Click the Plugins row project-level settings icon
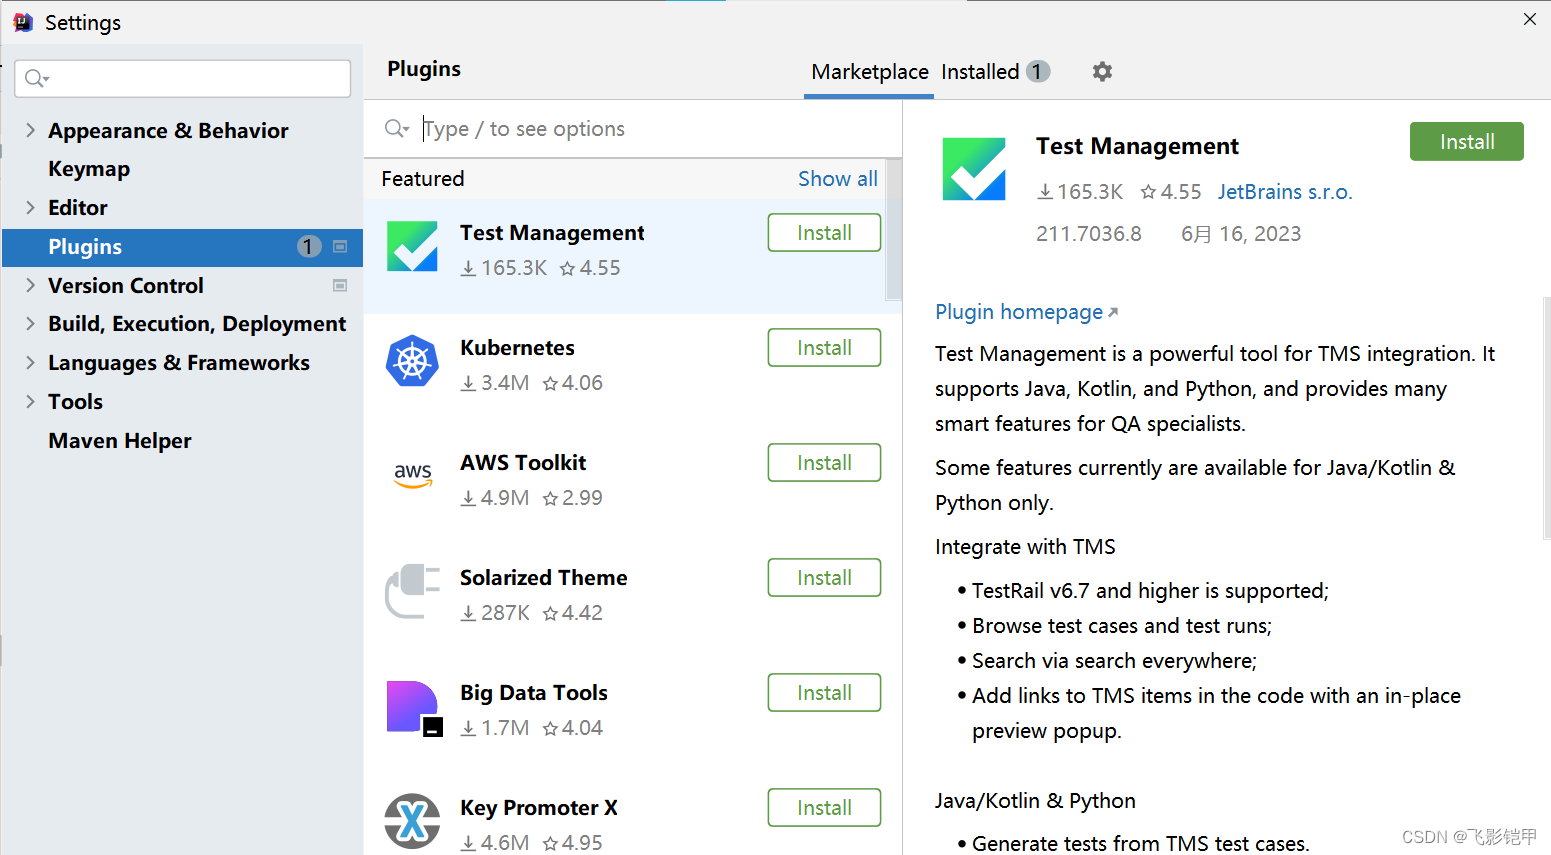The height and width of the screenshot is (855, 1551). click(340, 246)
